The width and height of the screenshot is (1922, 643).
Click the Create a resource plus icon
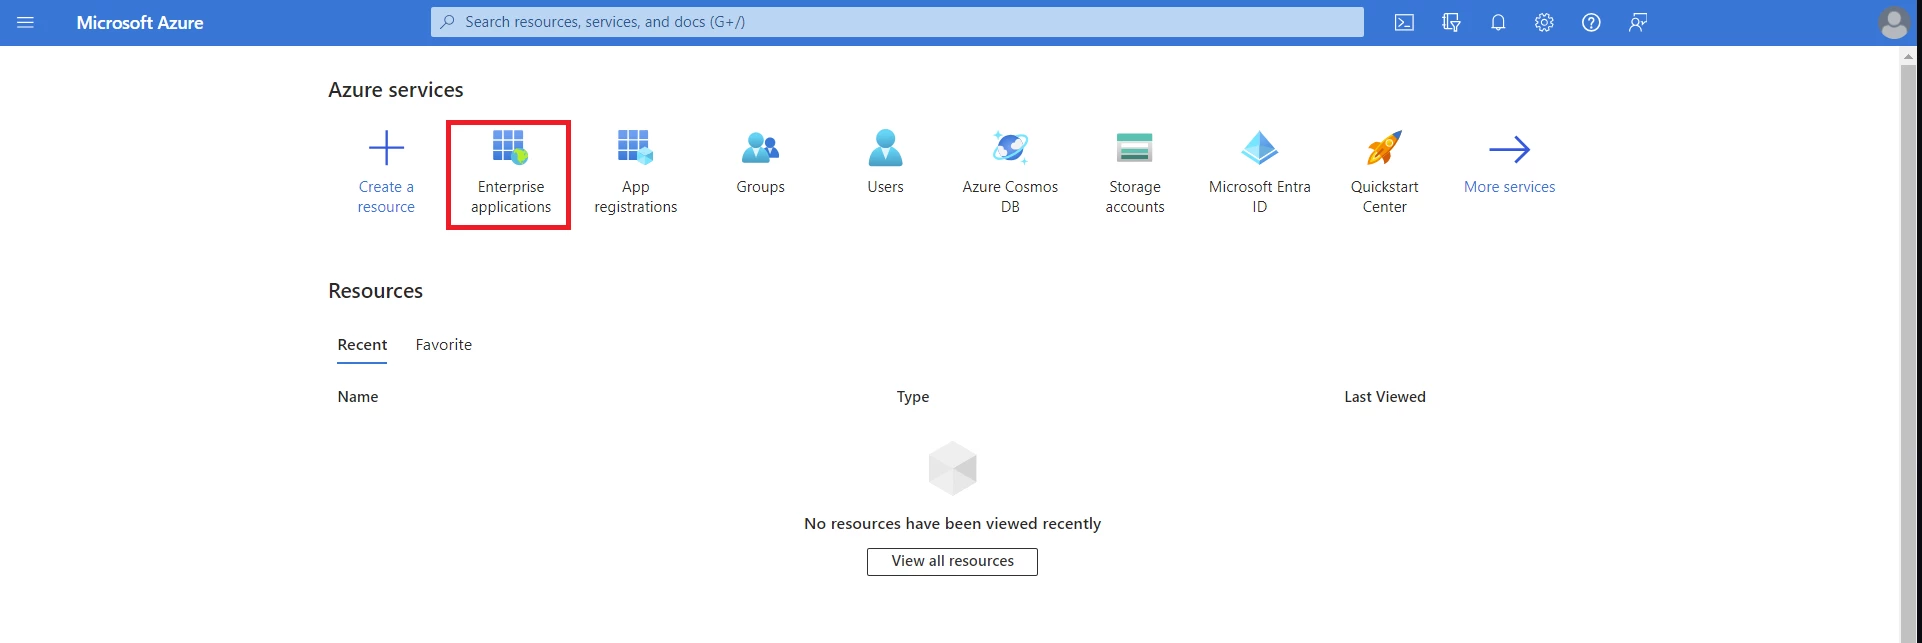point(386,148)
